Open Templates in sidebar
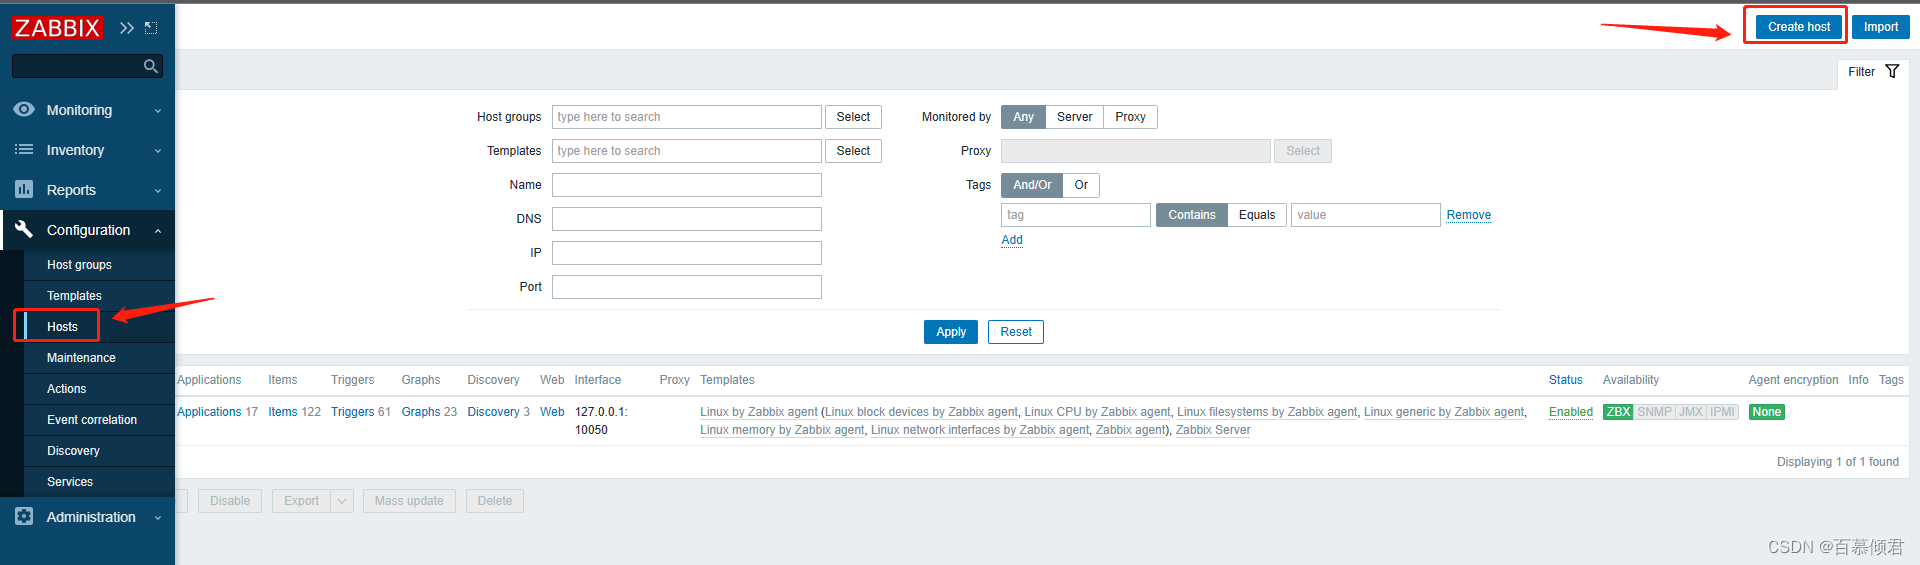The image size is (1920, 565). pyautogui.click(x=74, y=296)
